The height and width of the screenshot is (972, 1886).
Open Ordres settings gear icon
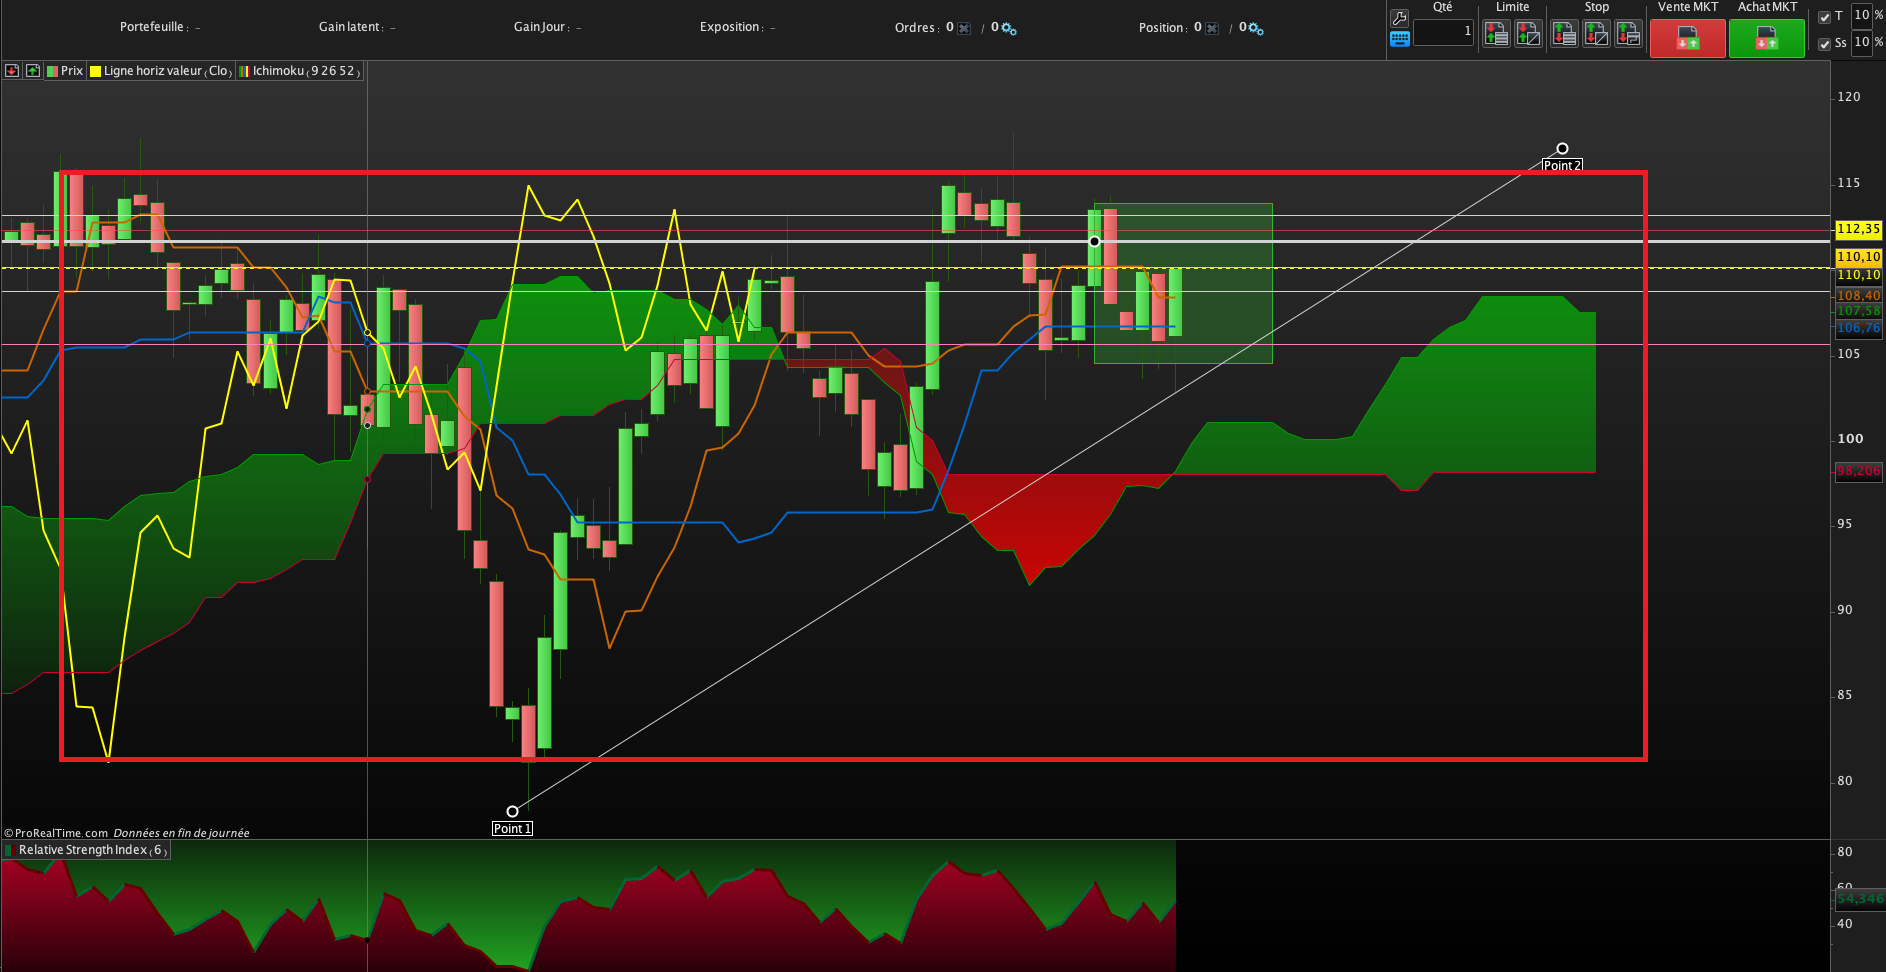point(1008,28)
